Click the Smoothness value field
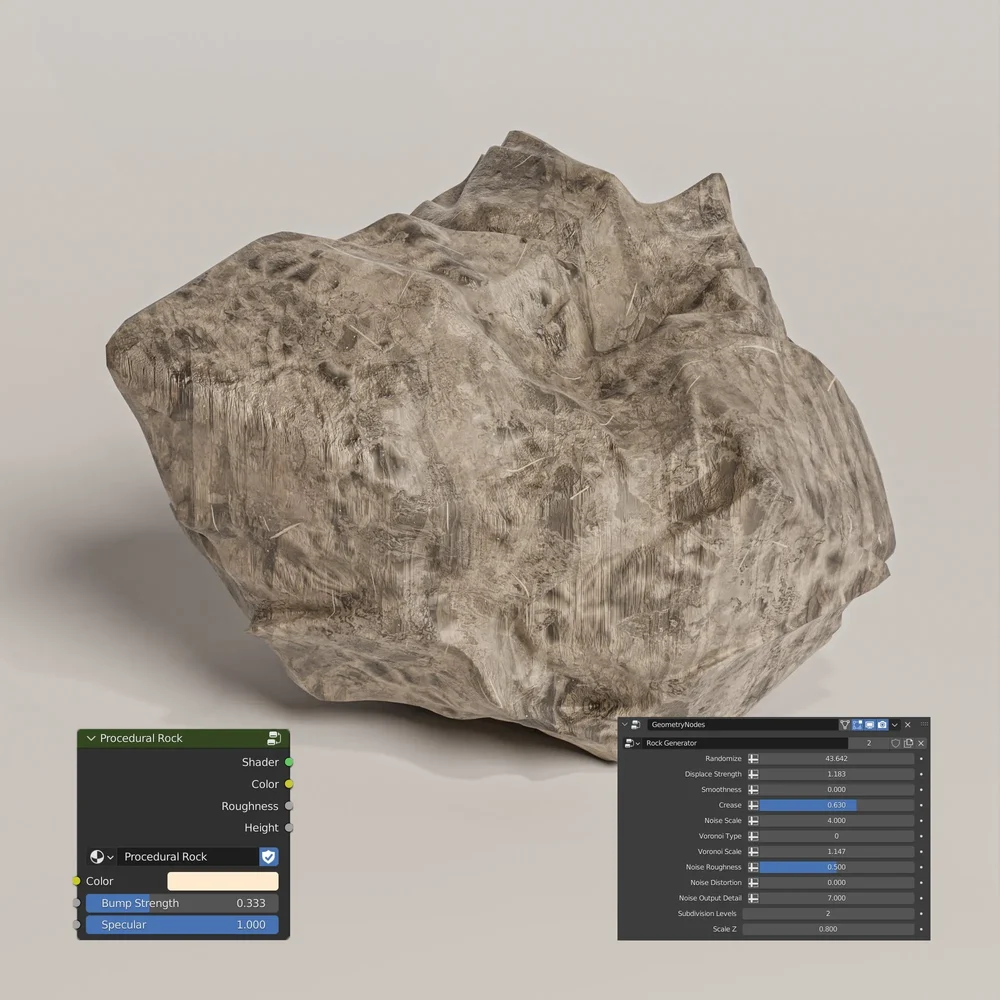The image size is (1000, 1000). tap(836, 790)
